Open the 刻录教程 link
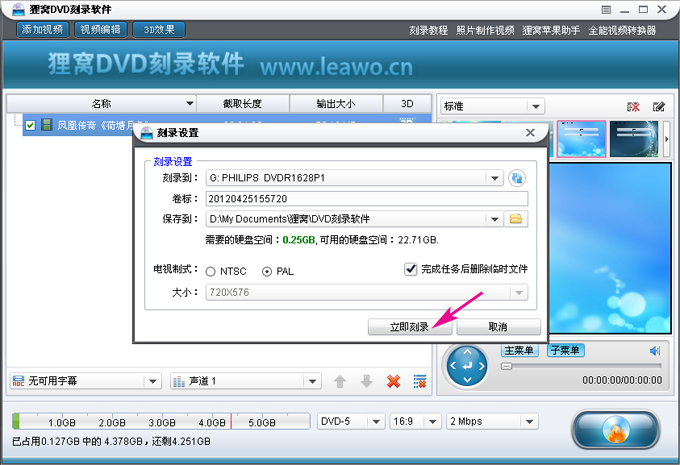This screenshot has width=680, height=465. pyautogui.click(x=428, y=30)
